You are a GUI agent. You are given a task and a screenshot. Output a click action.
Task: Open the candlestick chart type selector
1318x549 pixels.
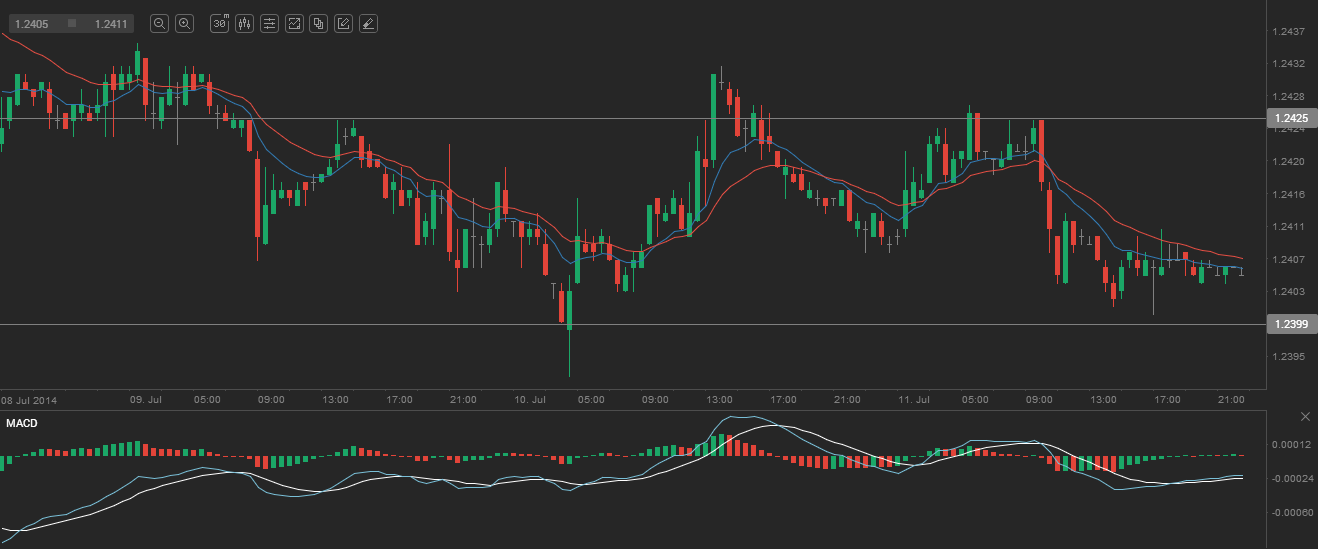(244, 23)
